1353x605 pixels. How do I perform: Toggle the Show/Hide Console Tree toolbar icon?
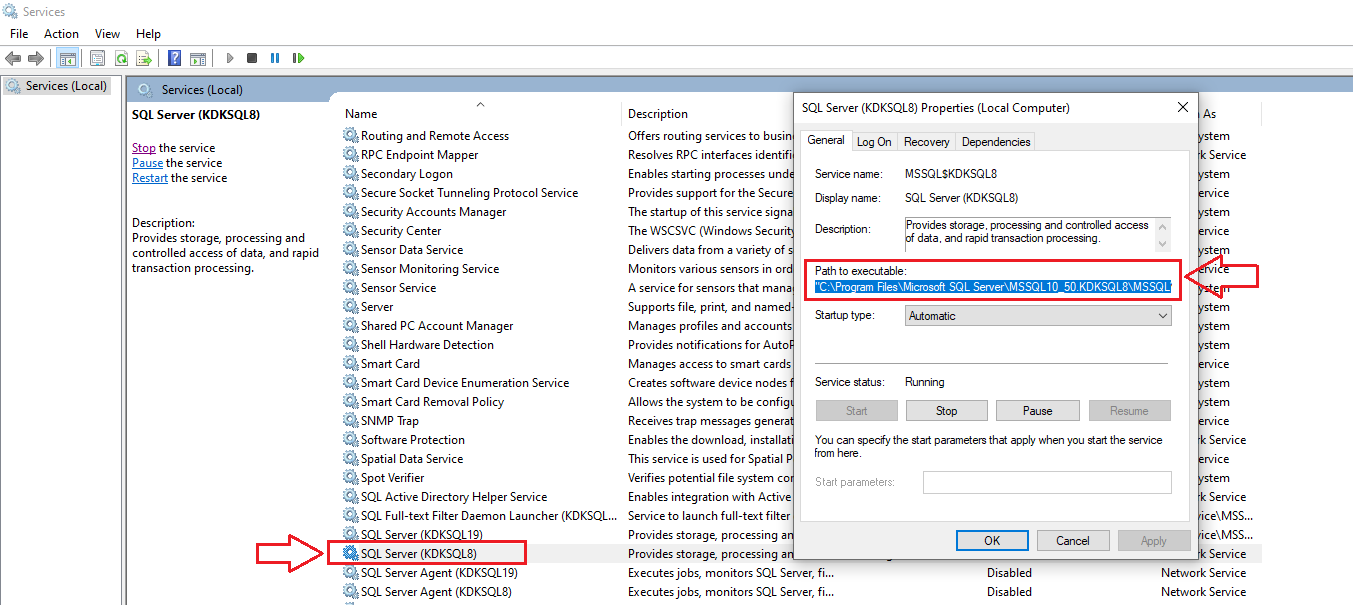pyautogui.click(x=68, y=58)
